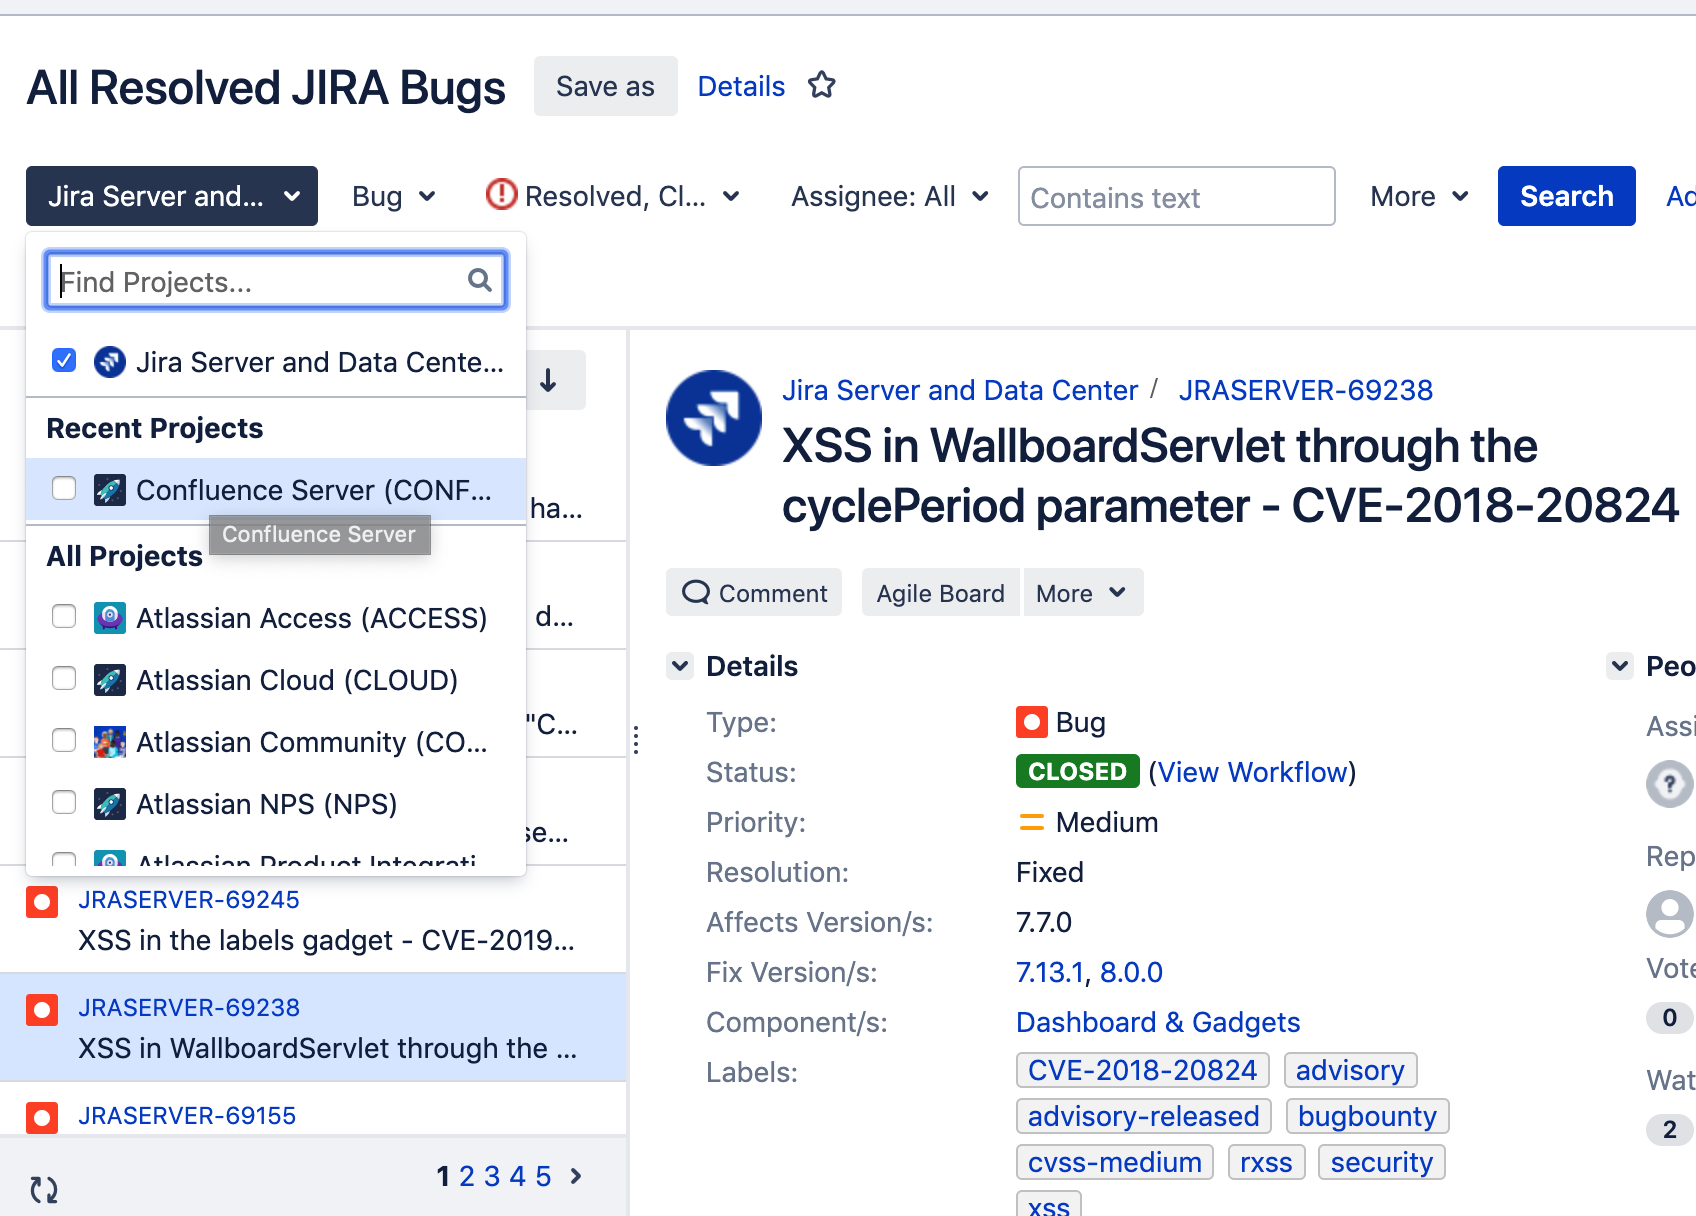Image resolution: width=1696 pixels, height=1216 pixels.
Task: Check the Confluence Server project checkbox
Action: tap(64, 488)
